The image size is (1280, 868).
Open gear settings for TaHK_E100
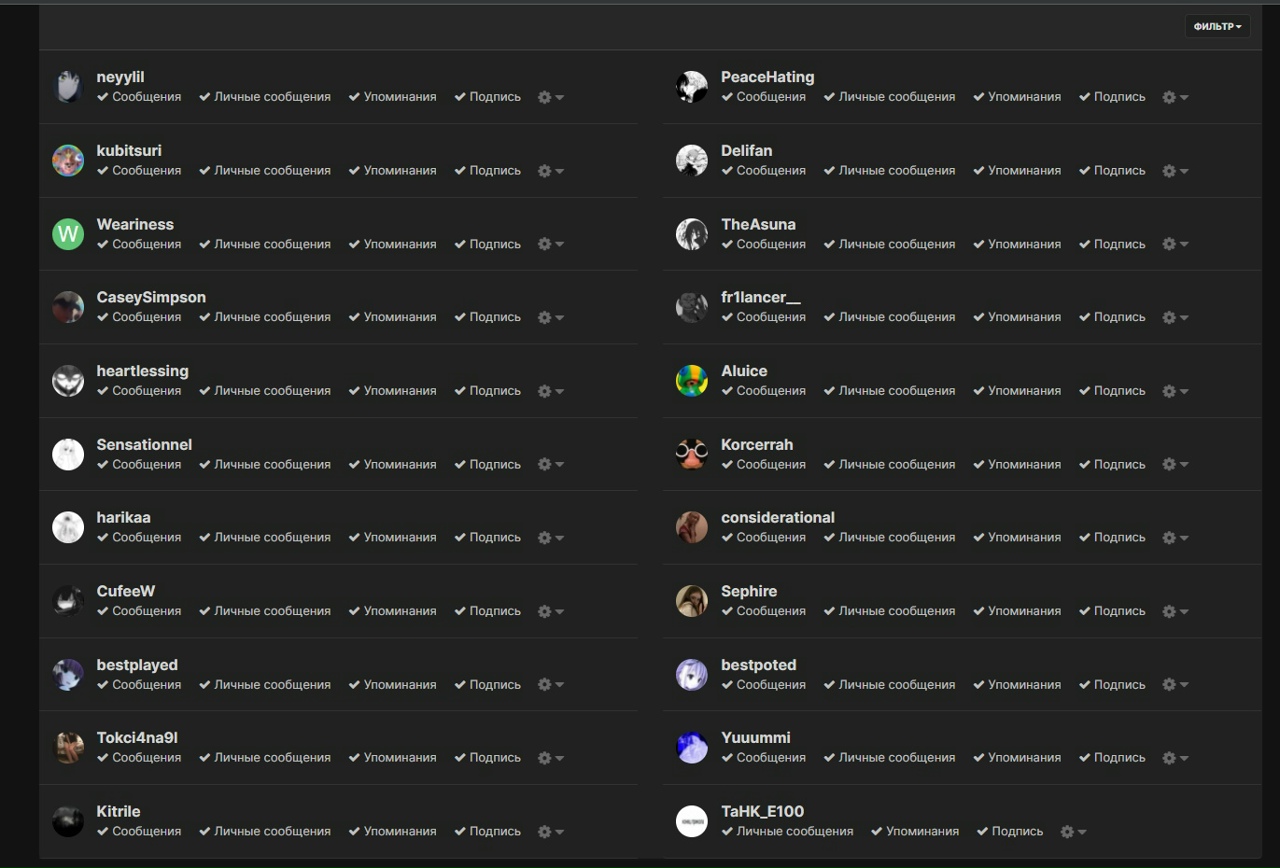(x=1067, y=832)
